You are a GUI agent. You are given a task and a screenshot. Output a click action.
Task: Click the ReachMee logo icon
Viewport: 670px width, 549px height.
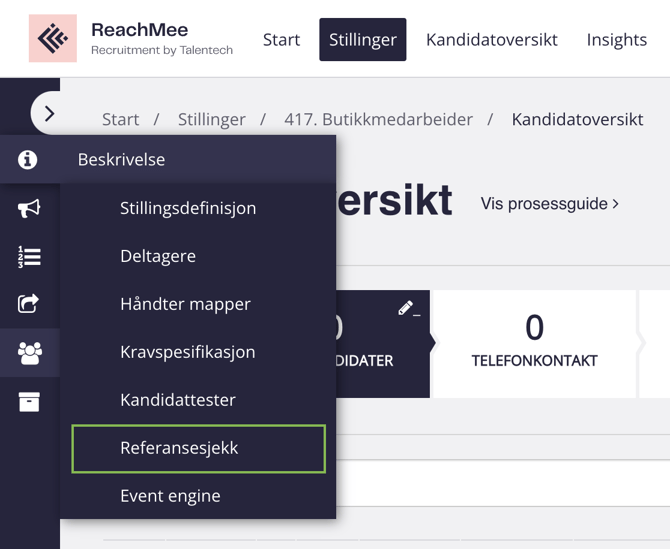pyautogui.click(x=52, y=39)
